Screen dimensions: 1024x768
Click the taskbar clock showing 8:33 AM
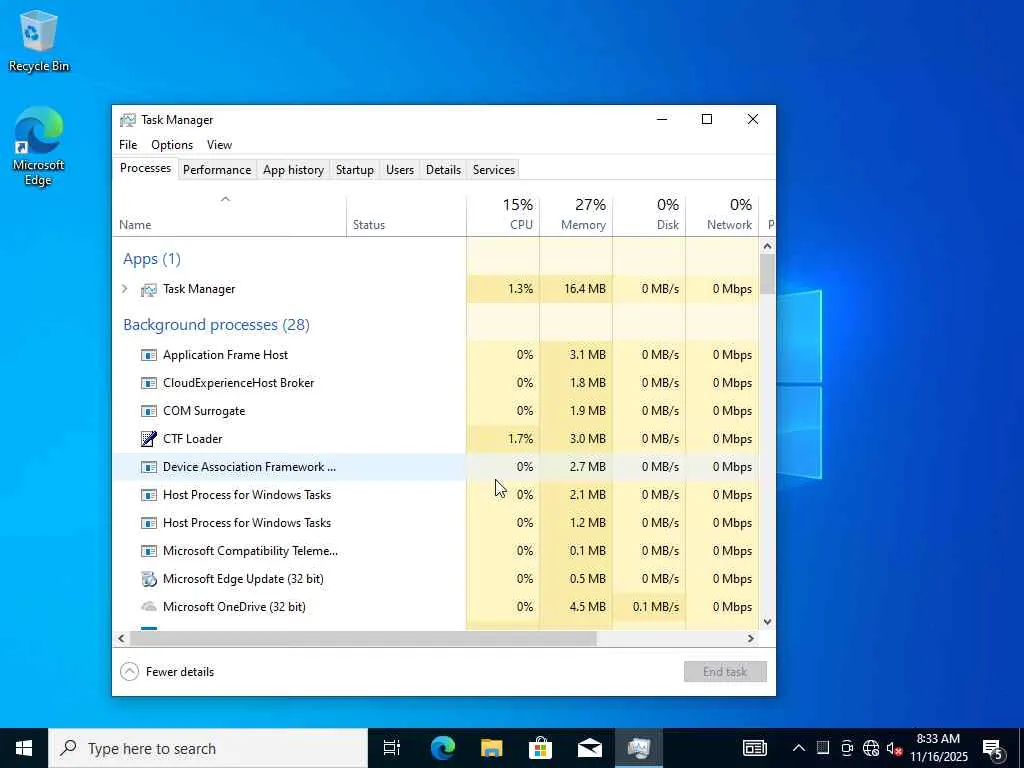[938, 748]
